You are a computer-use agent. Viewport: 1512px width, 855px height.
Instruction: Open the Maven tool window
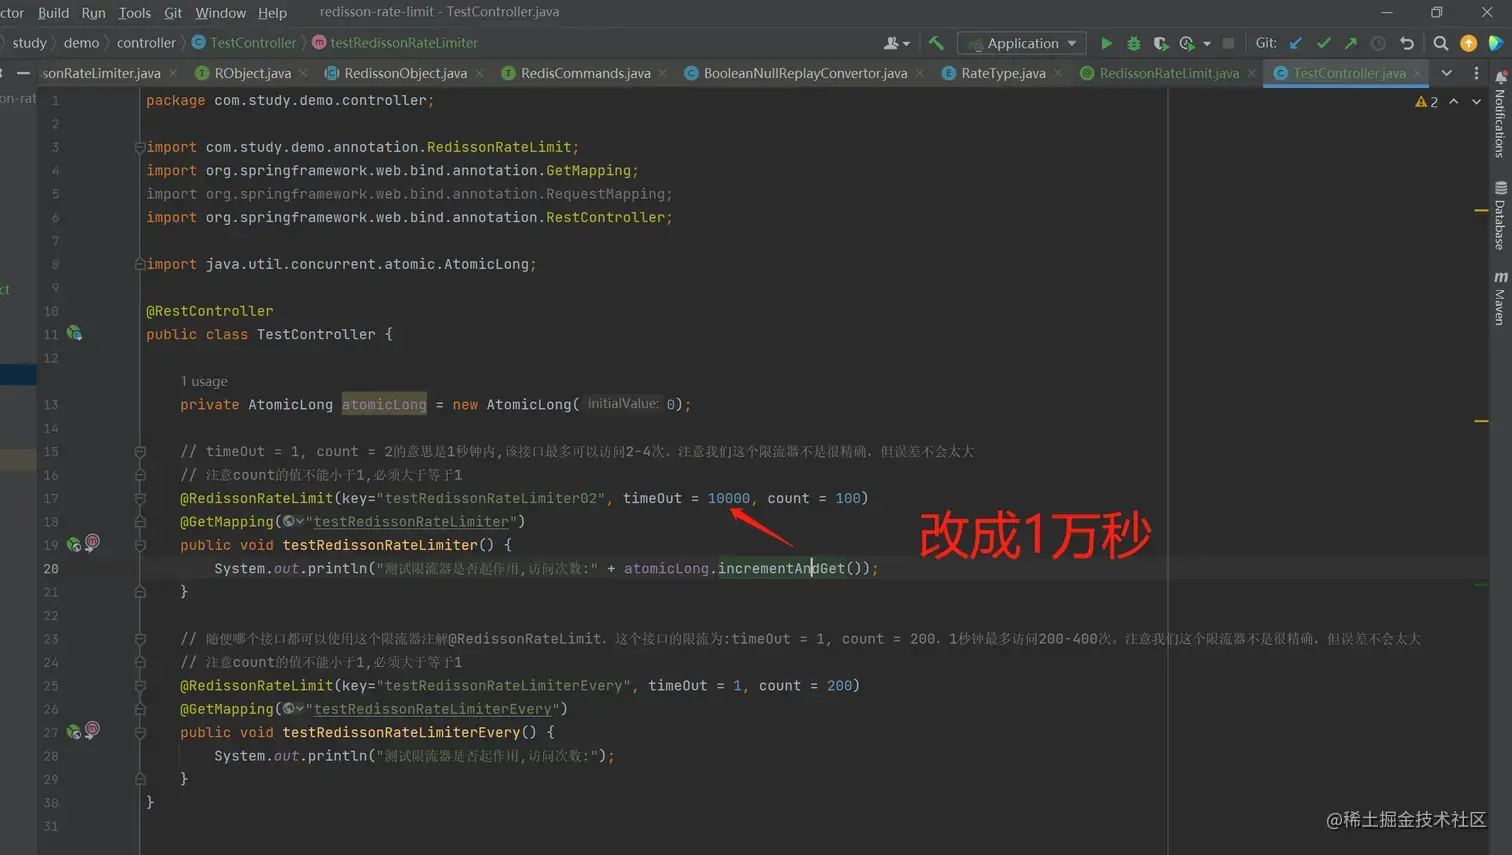(x=1500, y=298)
